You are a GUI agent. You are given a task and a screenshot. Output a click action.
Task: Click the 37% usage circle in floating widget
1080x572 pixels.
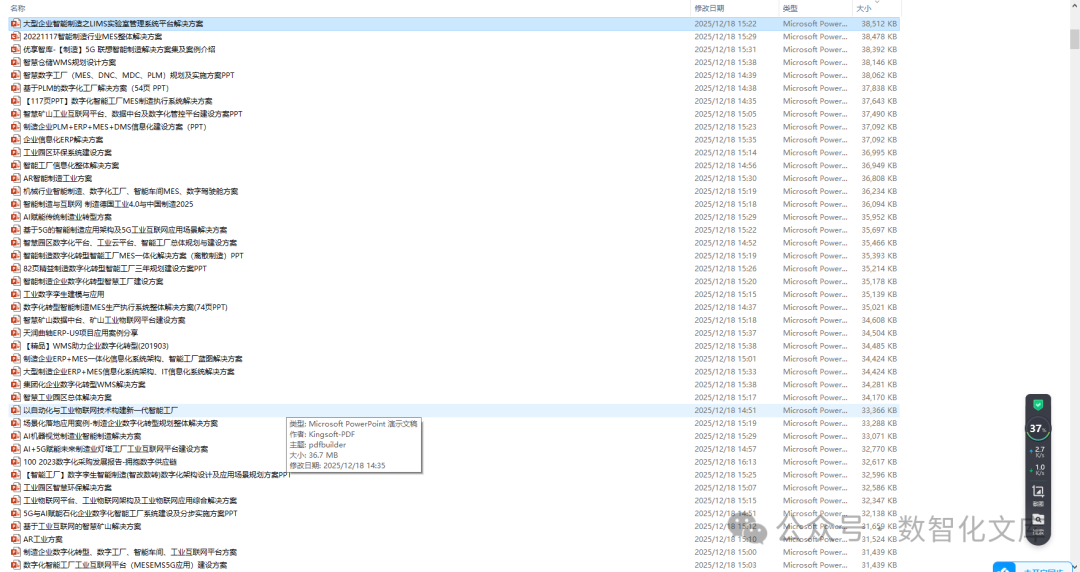[x=1038, y=429]
